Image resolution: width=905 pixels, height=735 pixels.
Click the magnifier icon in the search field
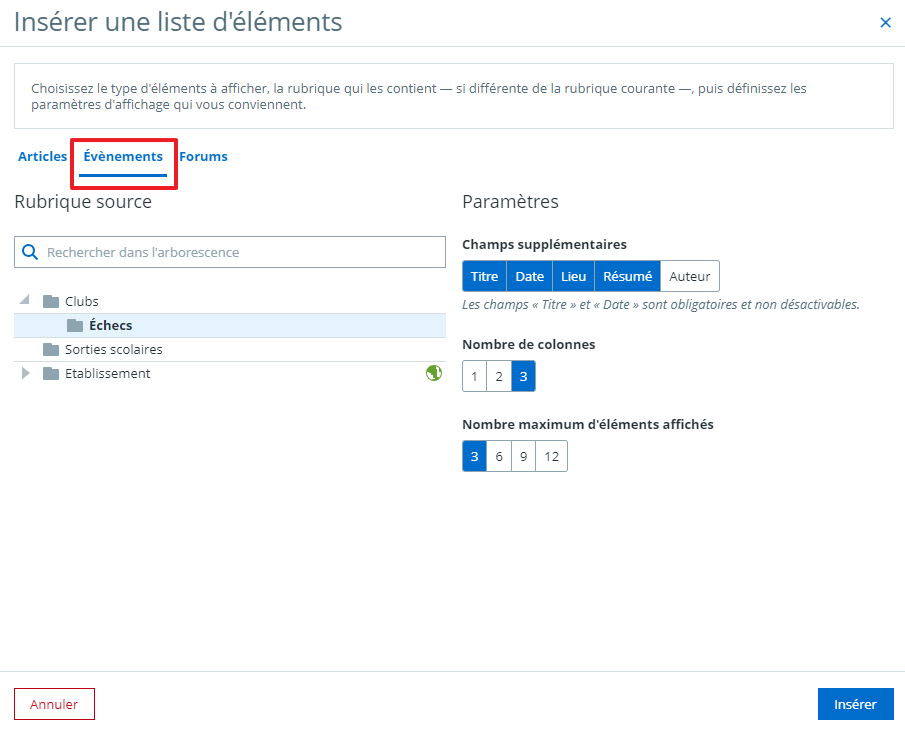(x=30, y=252)
